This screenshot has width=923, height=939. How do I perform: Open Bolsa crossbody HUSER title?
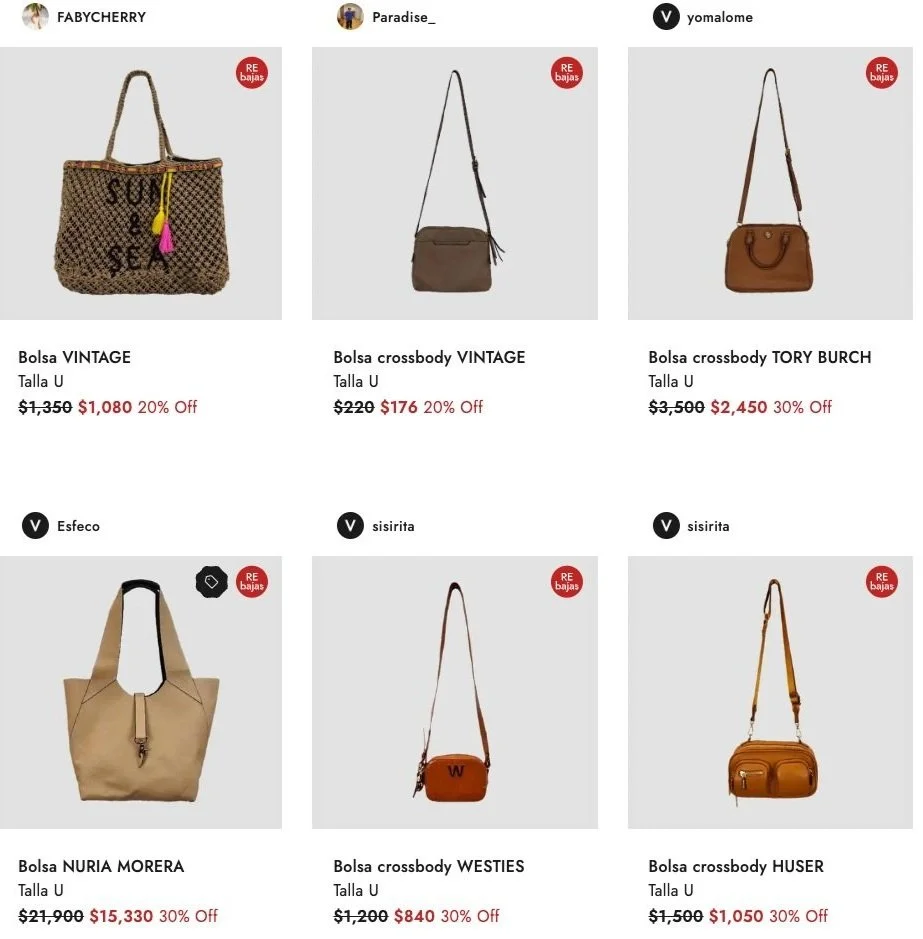pos(736,867)
